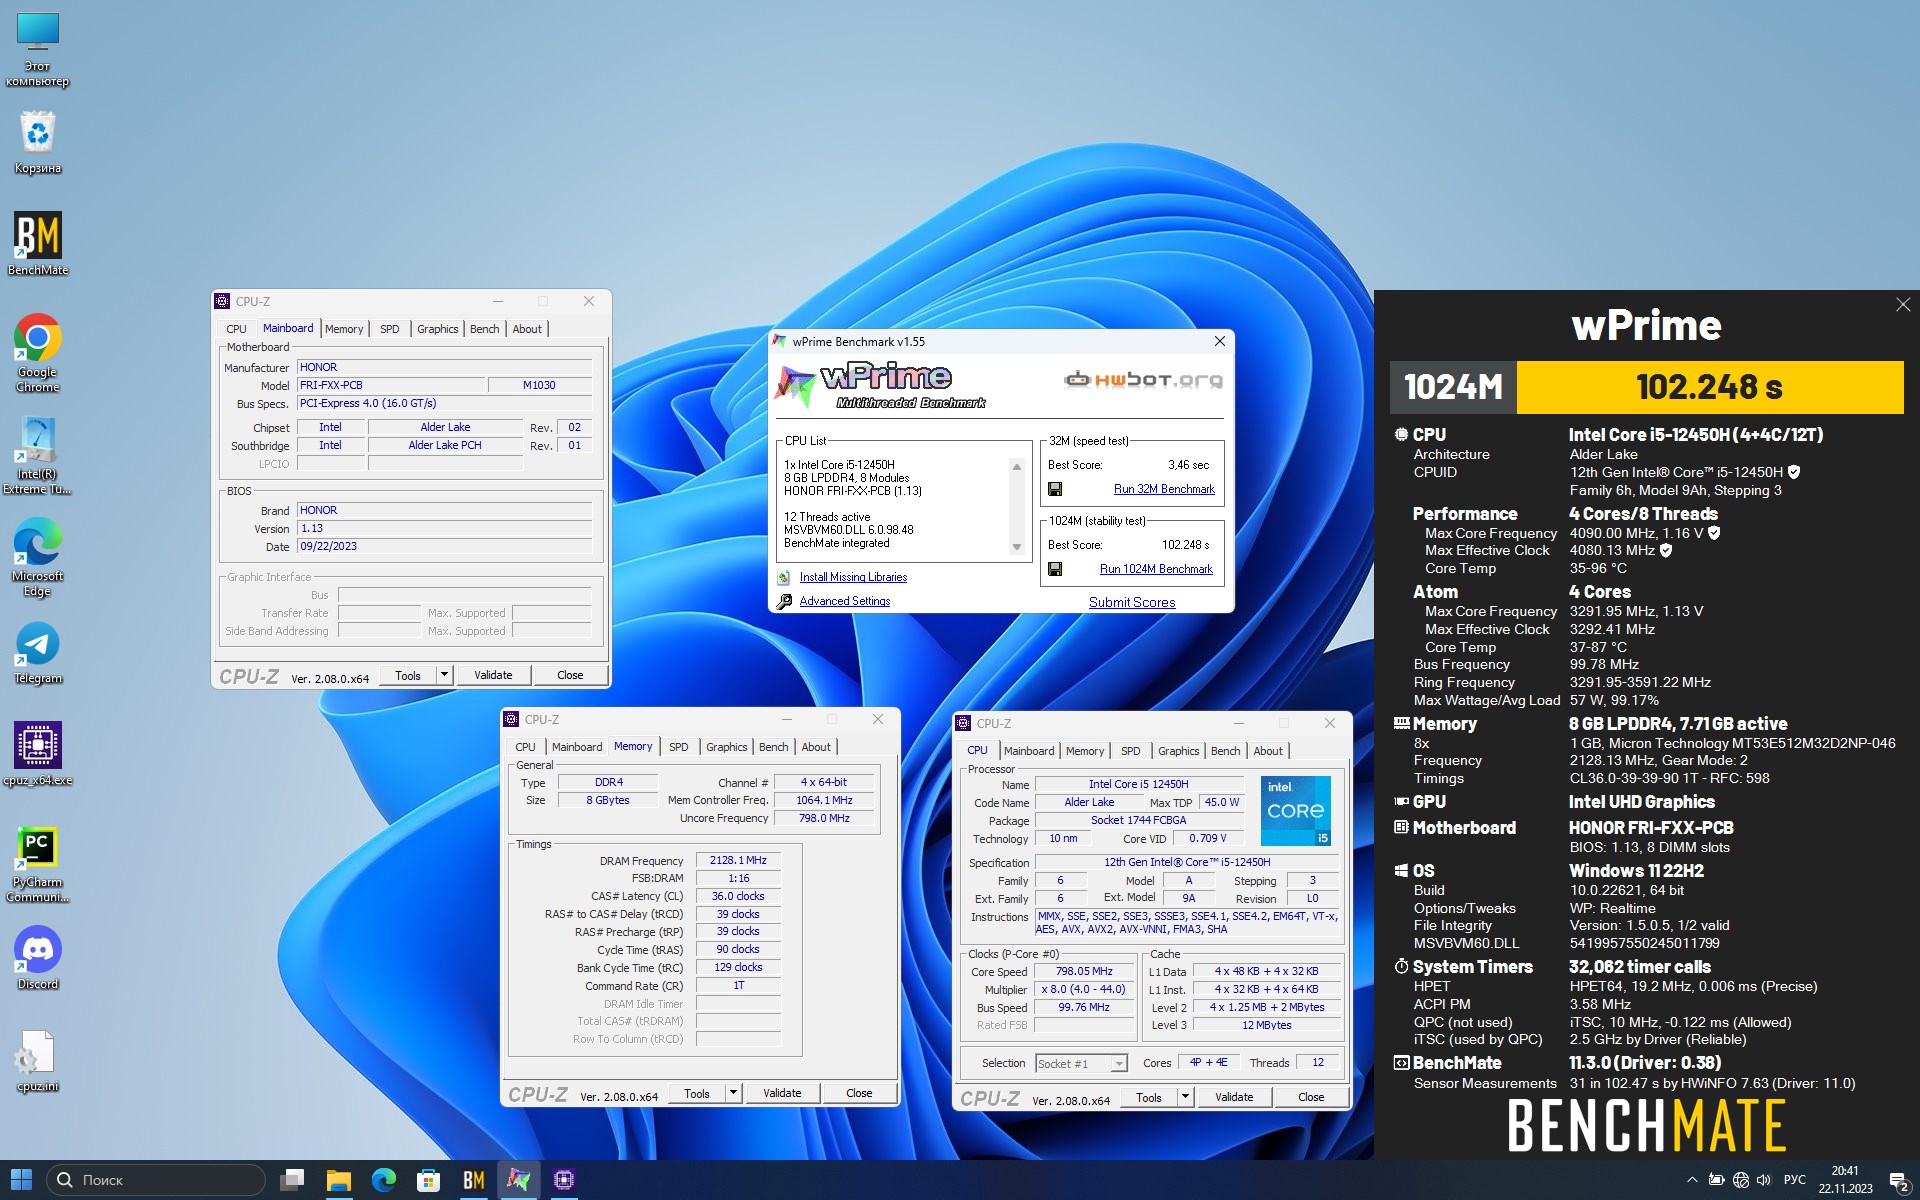Click Validate in CPU tab CPU-Z window
Image resolution: width=1920 pixels, height=1200 pixels.
click(1234, 1097)
